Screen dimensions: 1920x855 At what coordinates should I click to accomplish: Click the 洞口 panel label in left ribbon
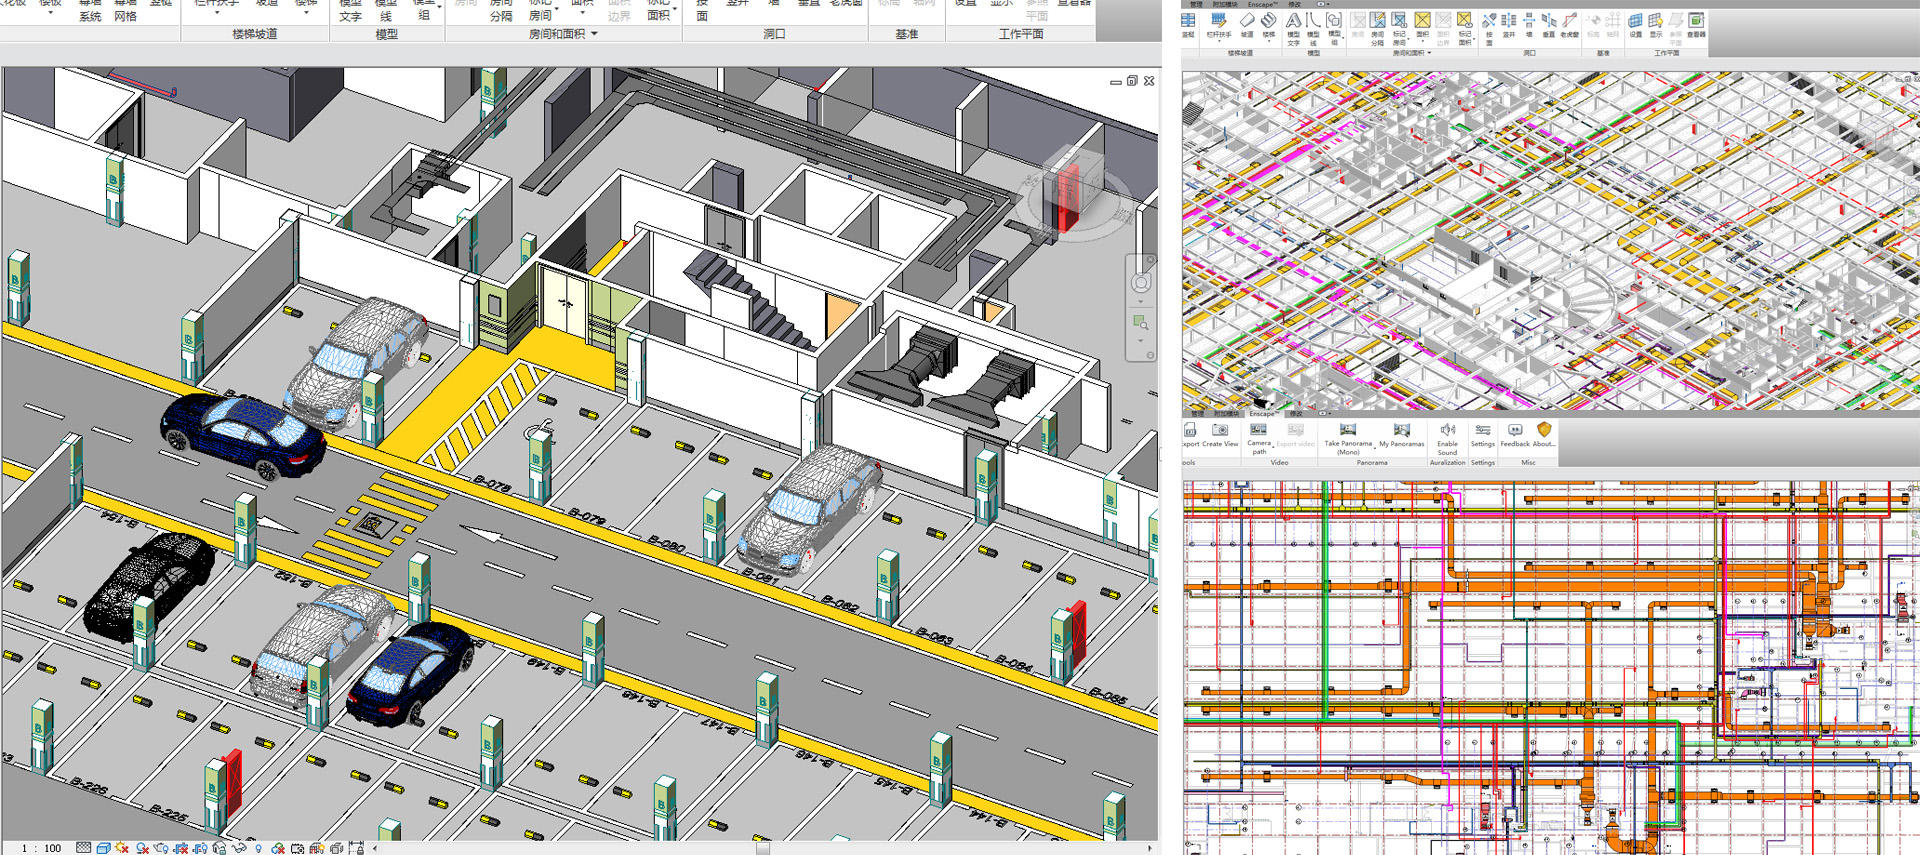click(774, 34)
